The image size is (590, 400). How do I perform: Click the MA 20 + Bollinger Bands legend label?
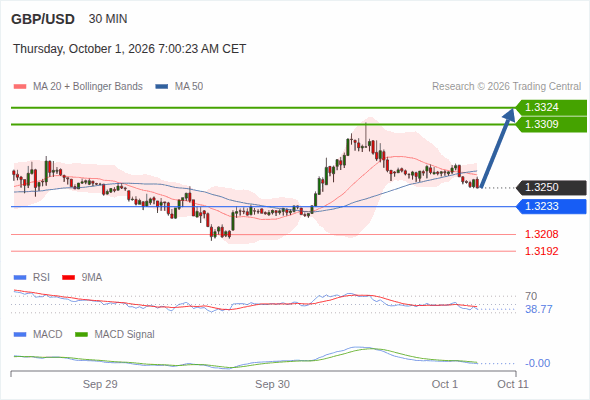[x=88, y=87]
